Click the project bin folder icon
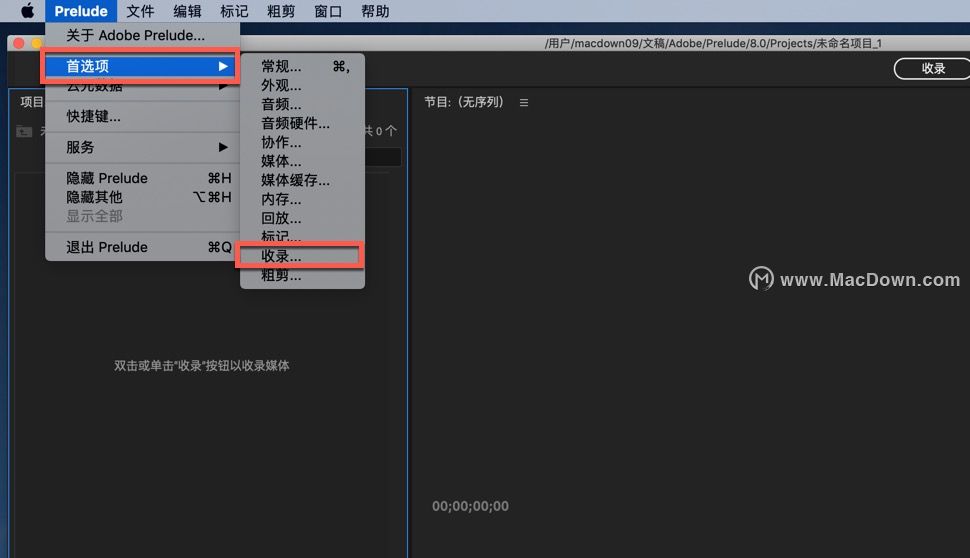 point(24,131)
